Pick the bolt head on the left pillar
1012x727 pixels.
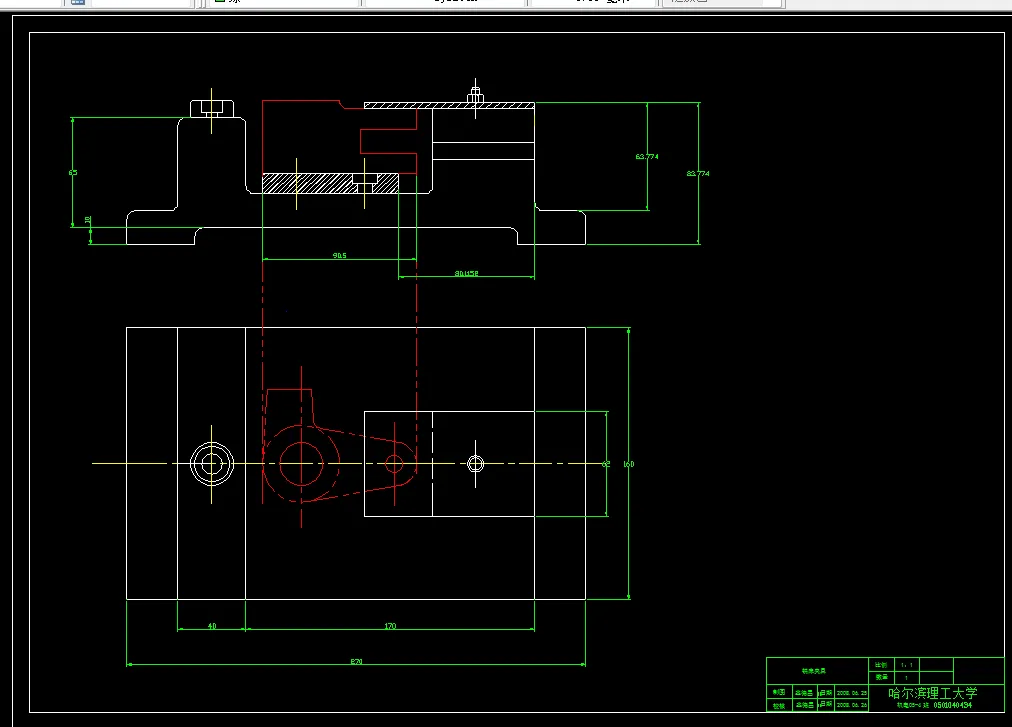point(212,108)
